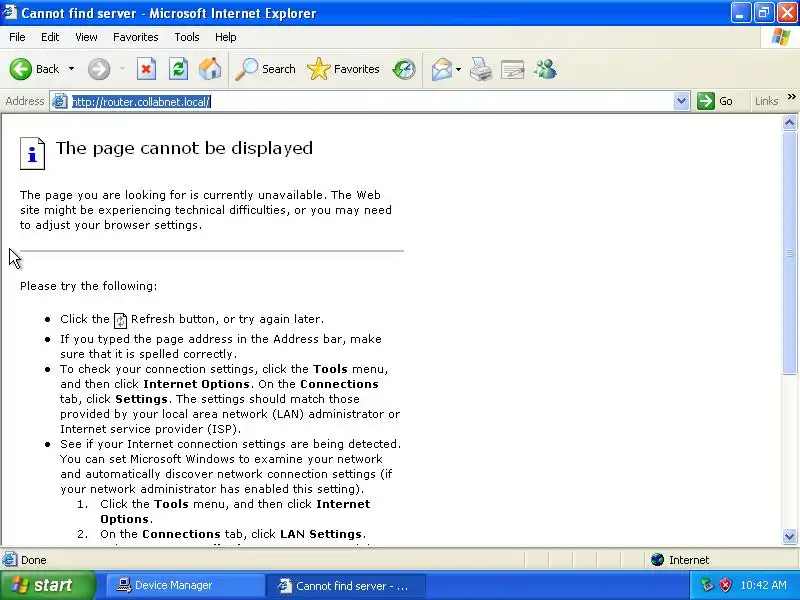Click the red security shield tray icon

(725, 585)
